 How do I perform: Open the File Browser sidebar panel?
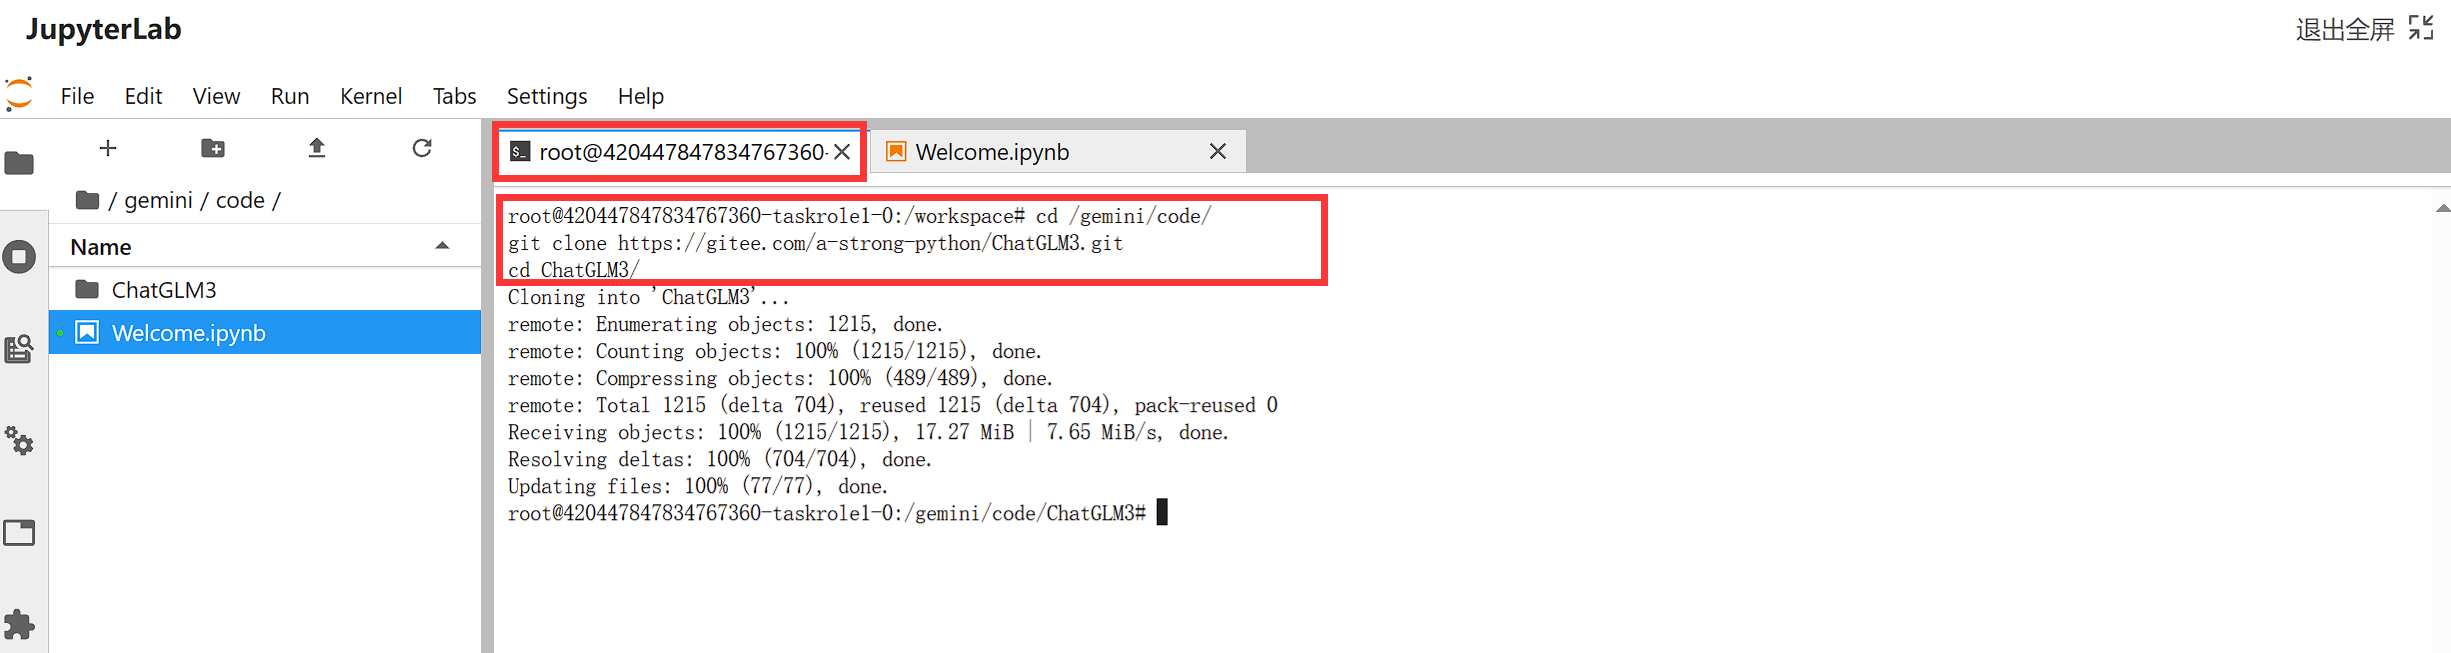pyautogui.click(x=19, y=163)
